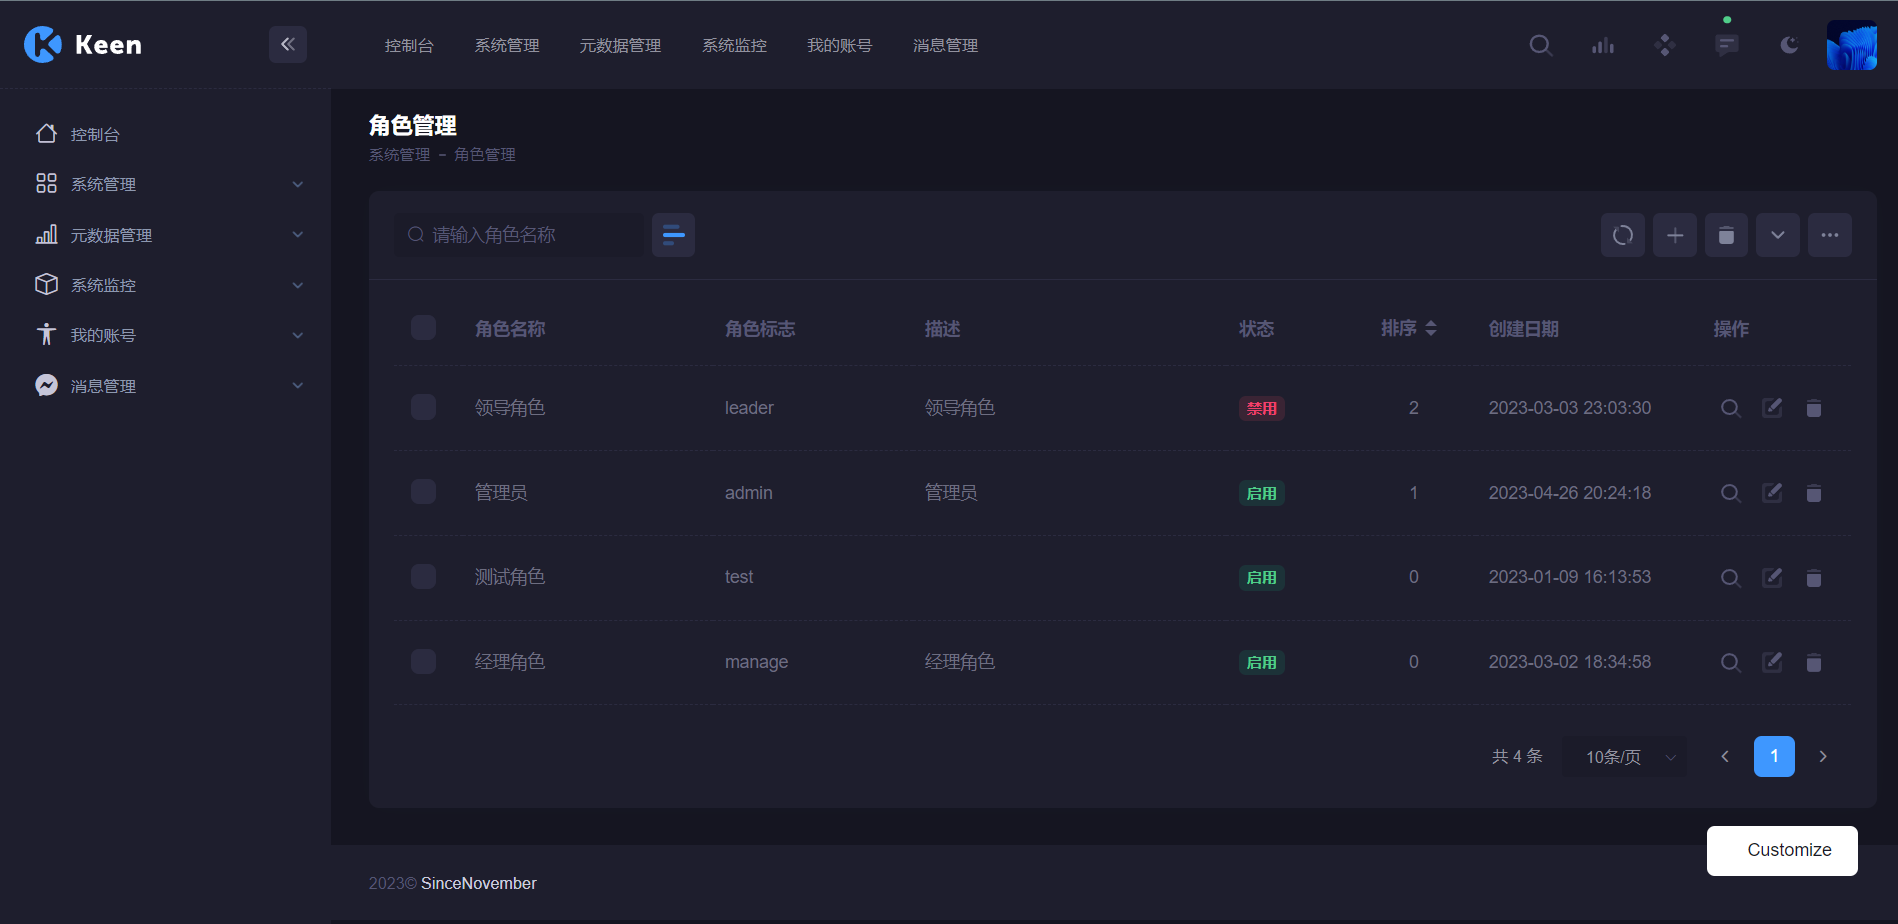Image resolution: width=1898 pixels, height=924 pixels.
Task: Click the add role plus icon
Action: (1674, 235)
